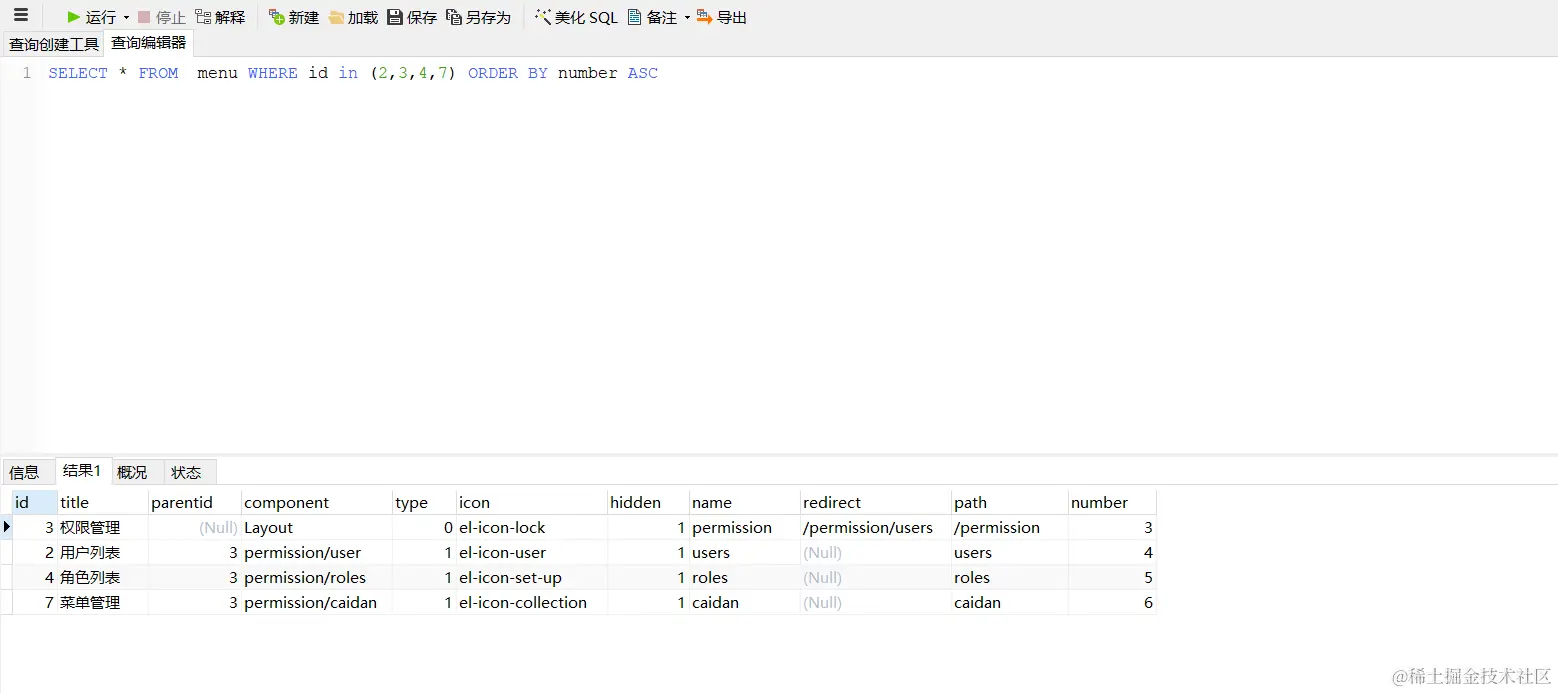The width and height of the screenshot is (1558, 693).
Task: Select current row indicator arrow of 权限管理
Action: pyautogui.click(x=7, y=527)
